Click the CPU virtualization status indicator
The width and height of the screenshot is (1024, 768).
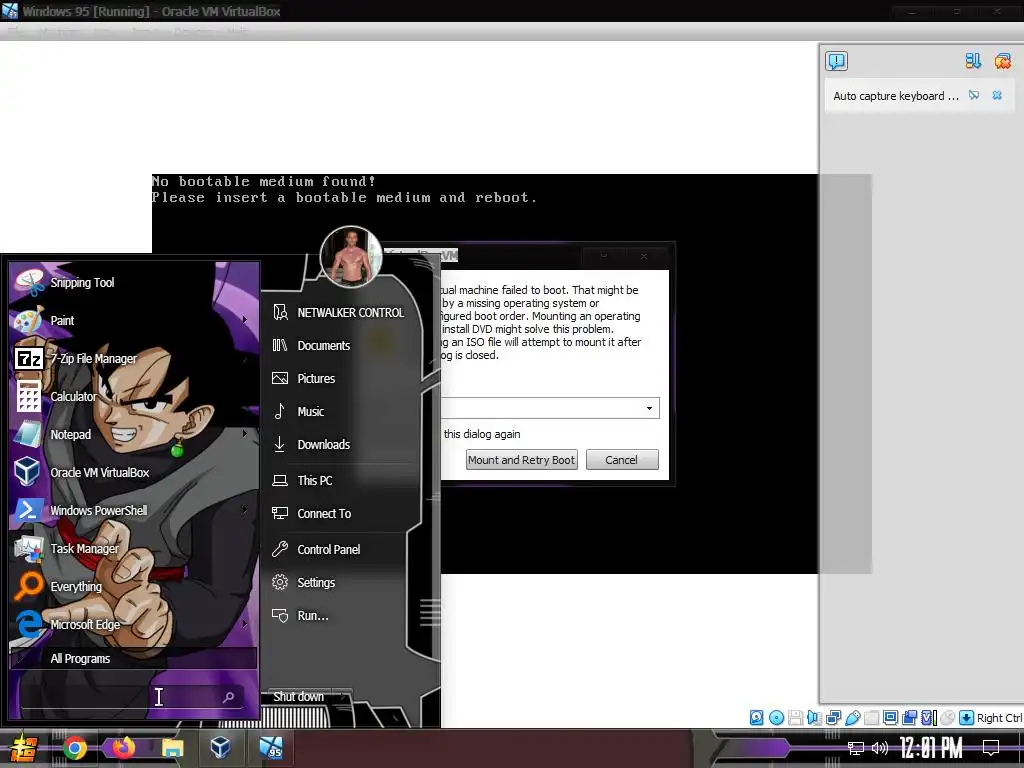click(929, 718)
